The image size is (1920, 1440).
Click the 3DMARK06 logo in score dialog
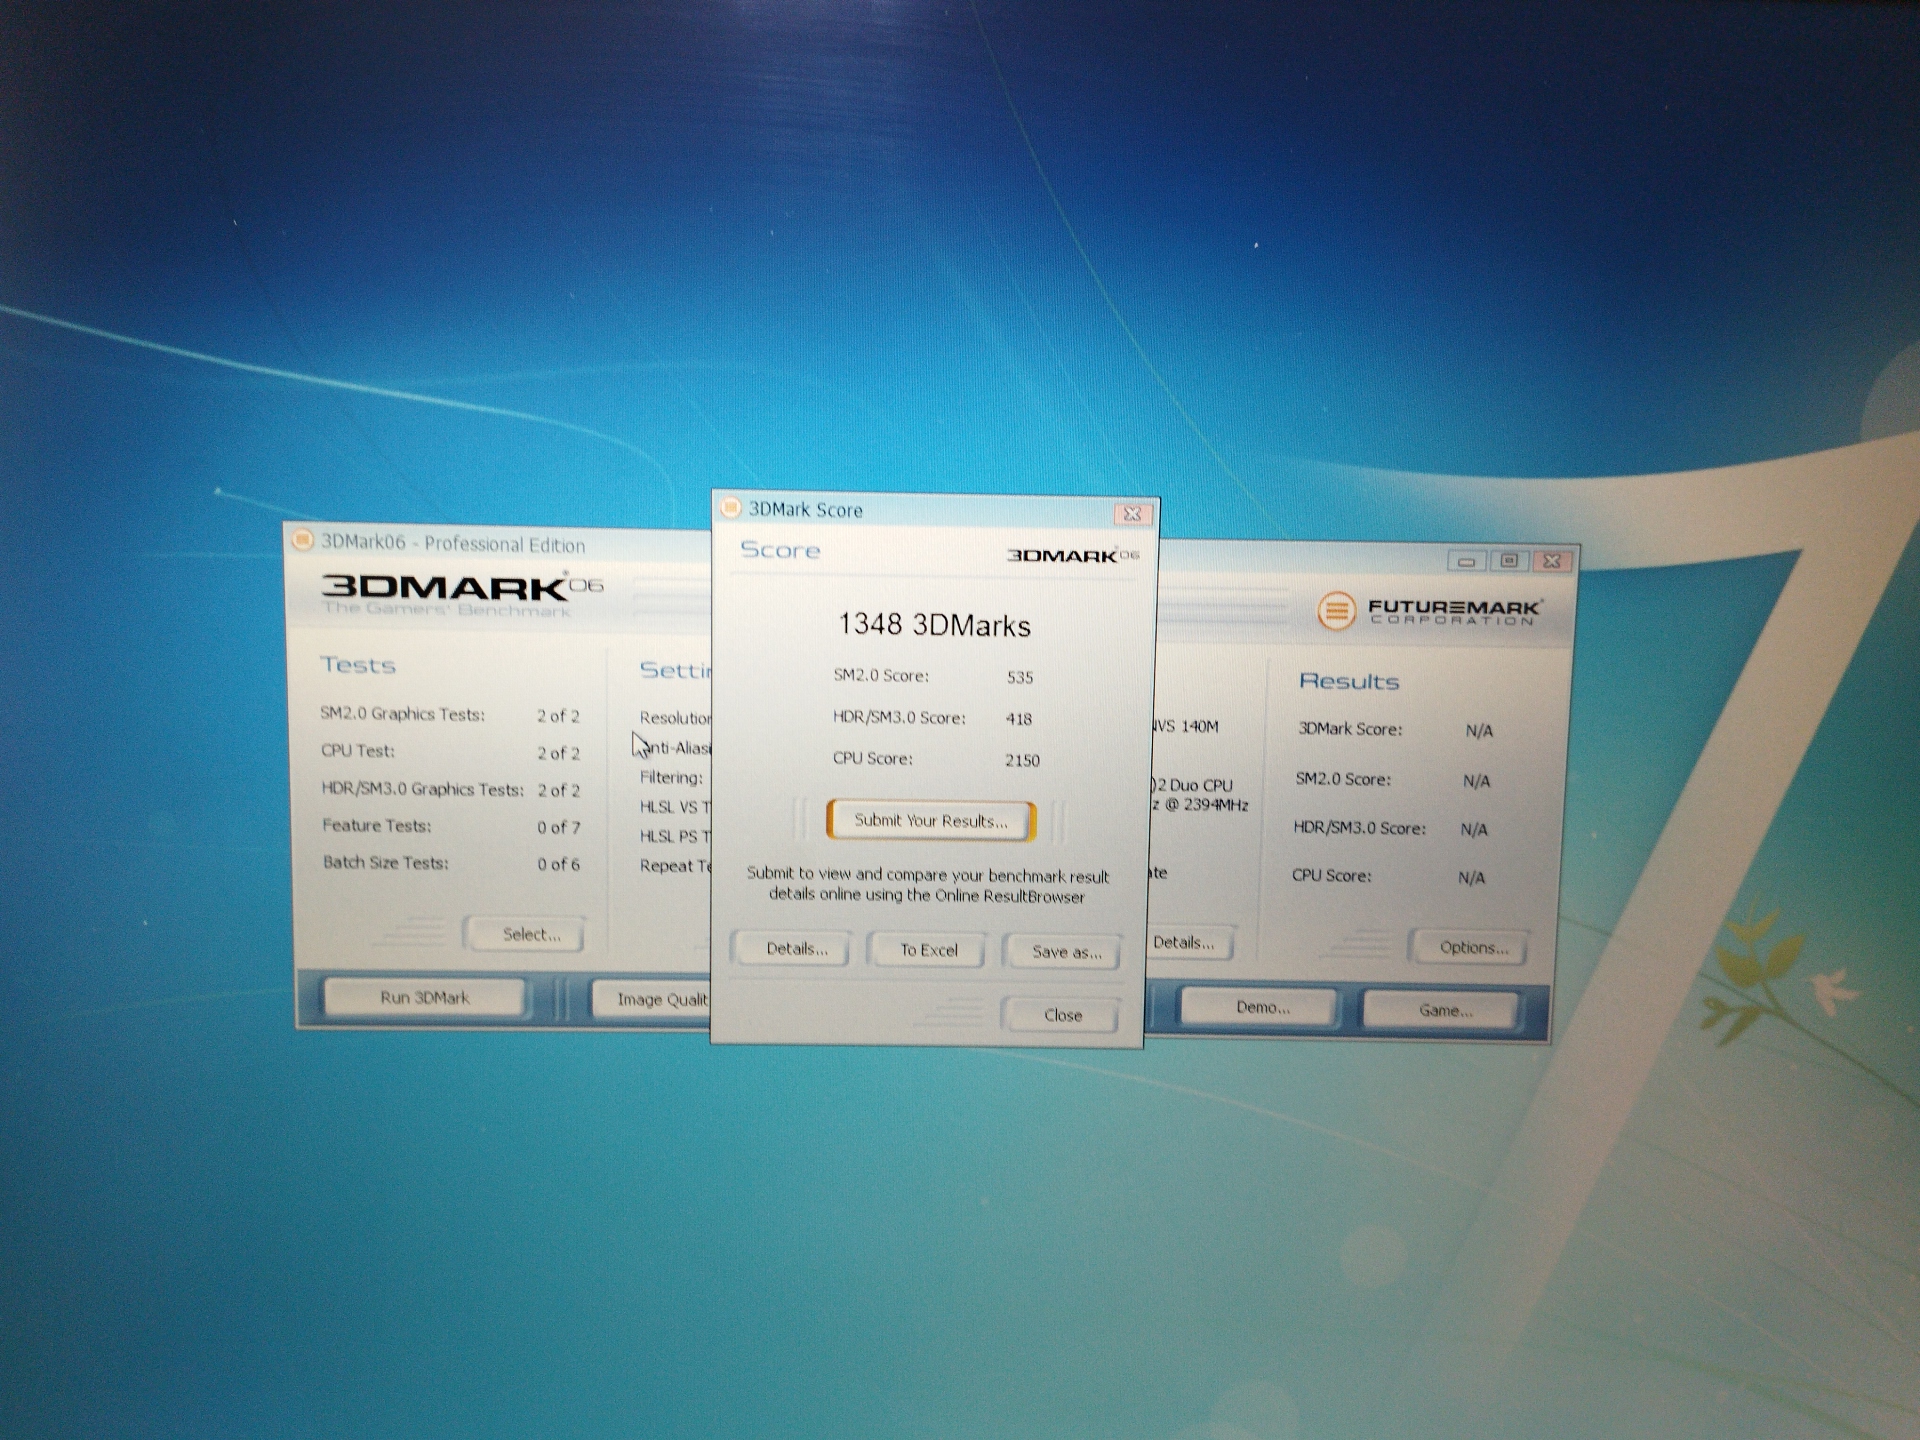coord(1072,555)
